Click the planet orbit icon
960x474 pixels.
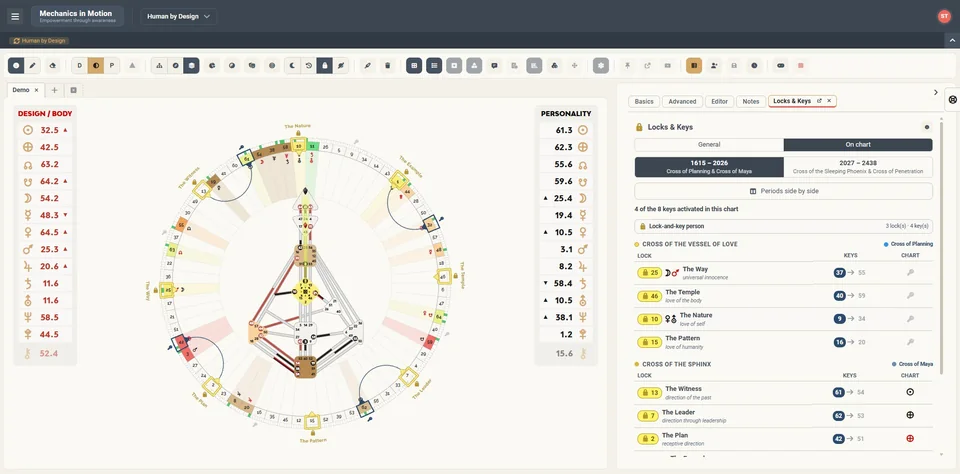[341, 66]
